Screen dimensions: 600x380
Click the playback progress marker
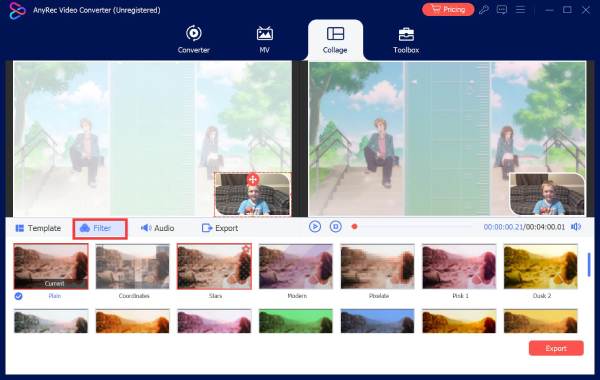click(354, 227)
